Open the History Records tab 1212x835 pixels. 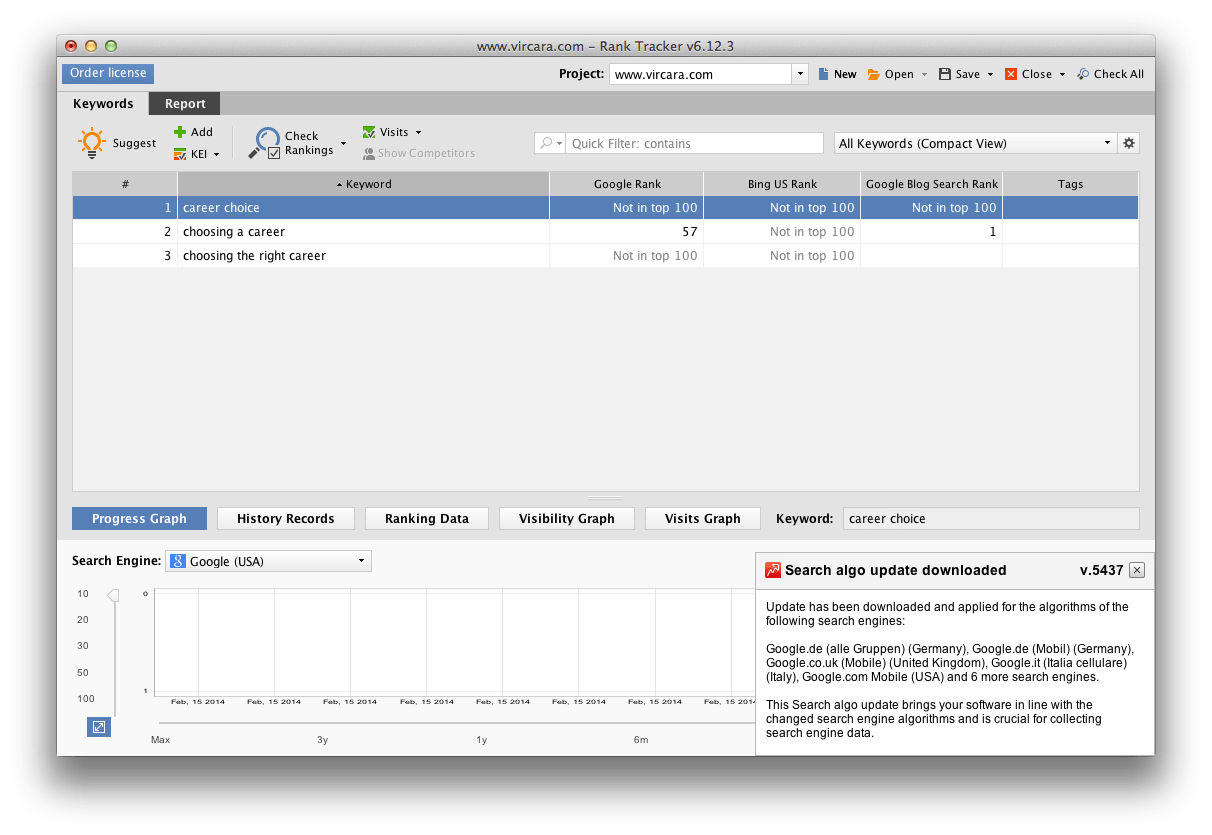(x=285, y=518)
